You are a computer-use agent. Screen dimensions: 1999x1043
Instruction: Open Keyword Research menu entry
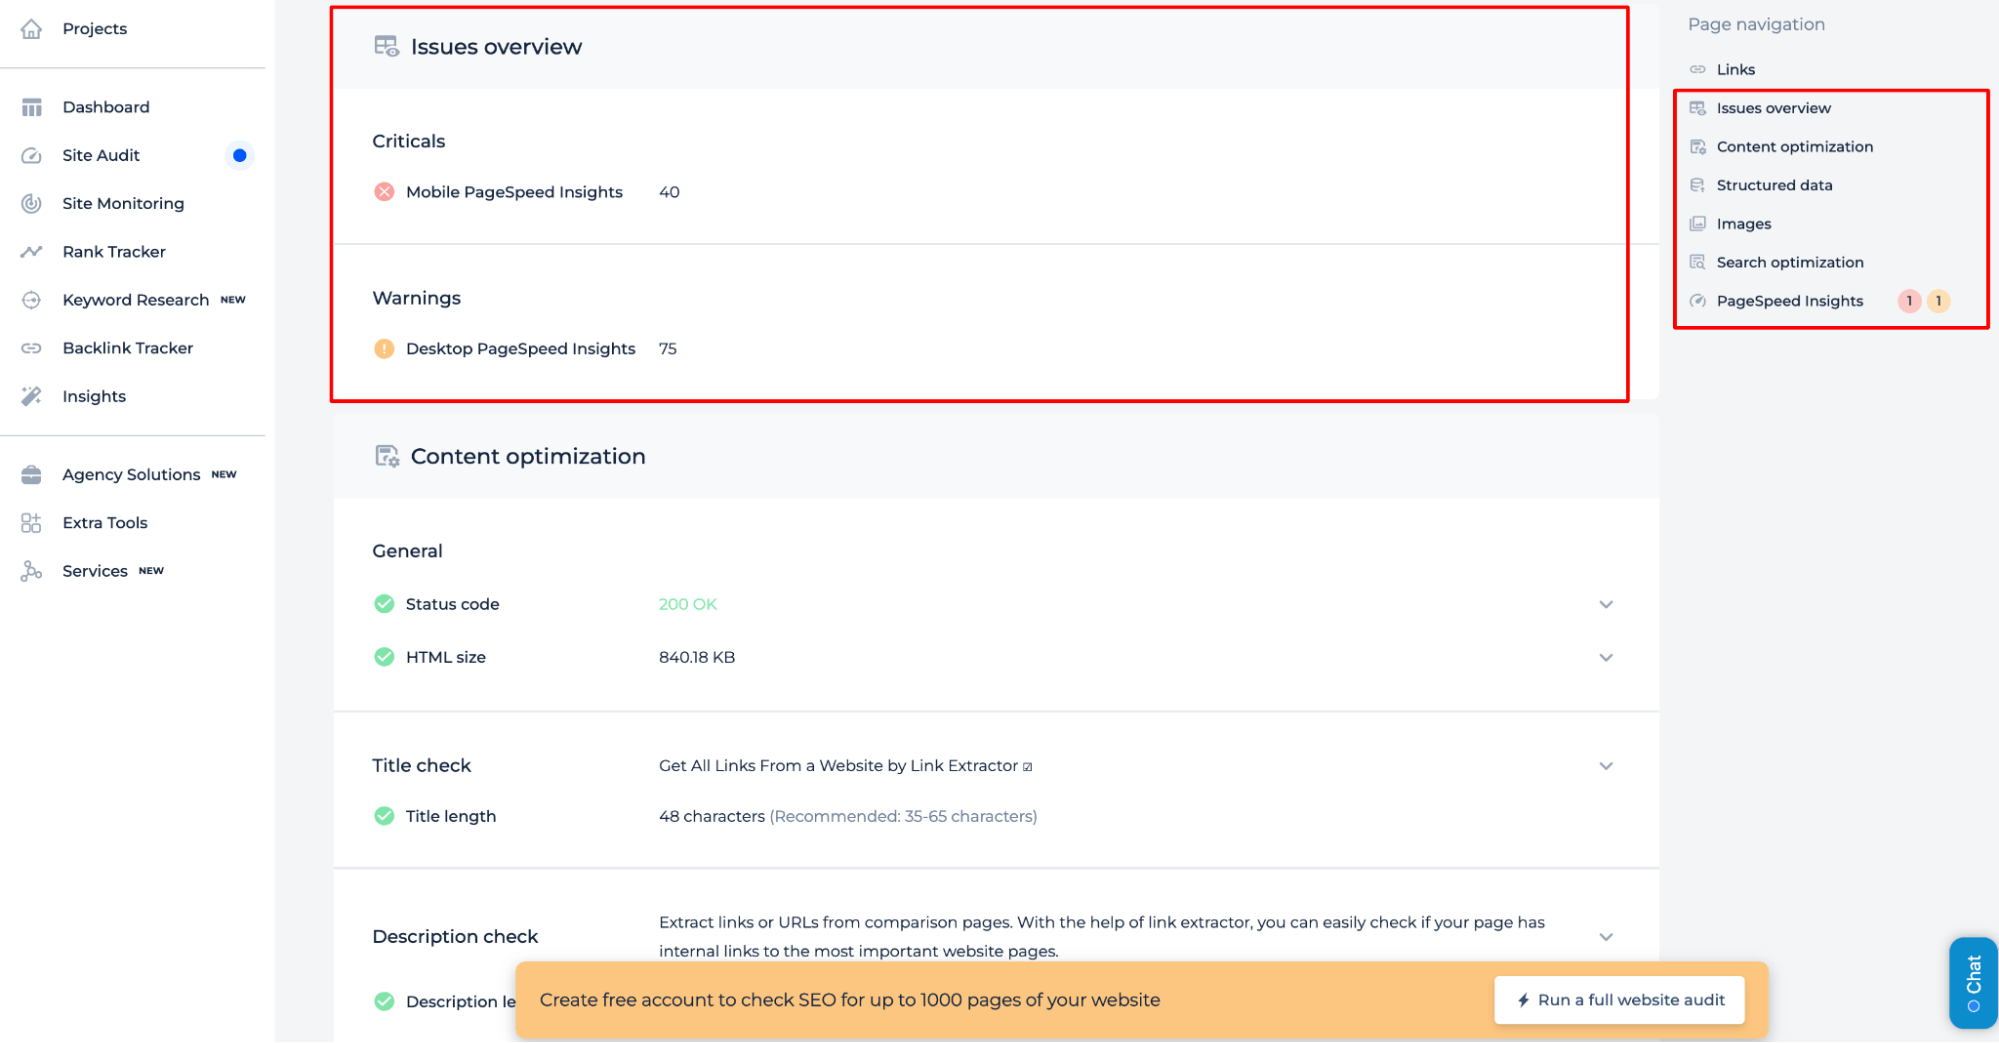pyautogui.click(x=136, y=300)
